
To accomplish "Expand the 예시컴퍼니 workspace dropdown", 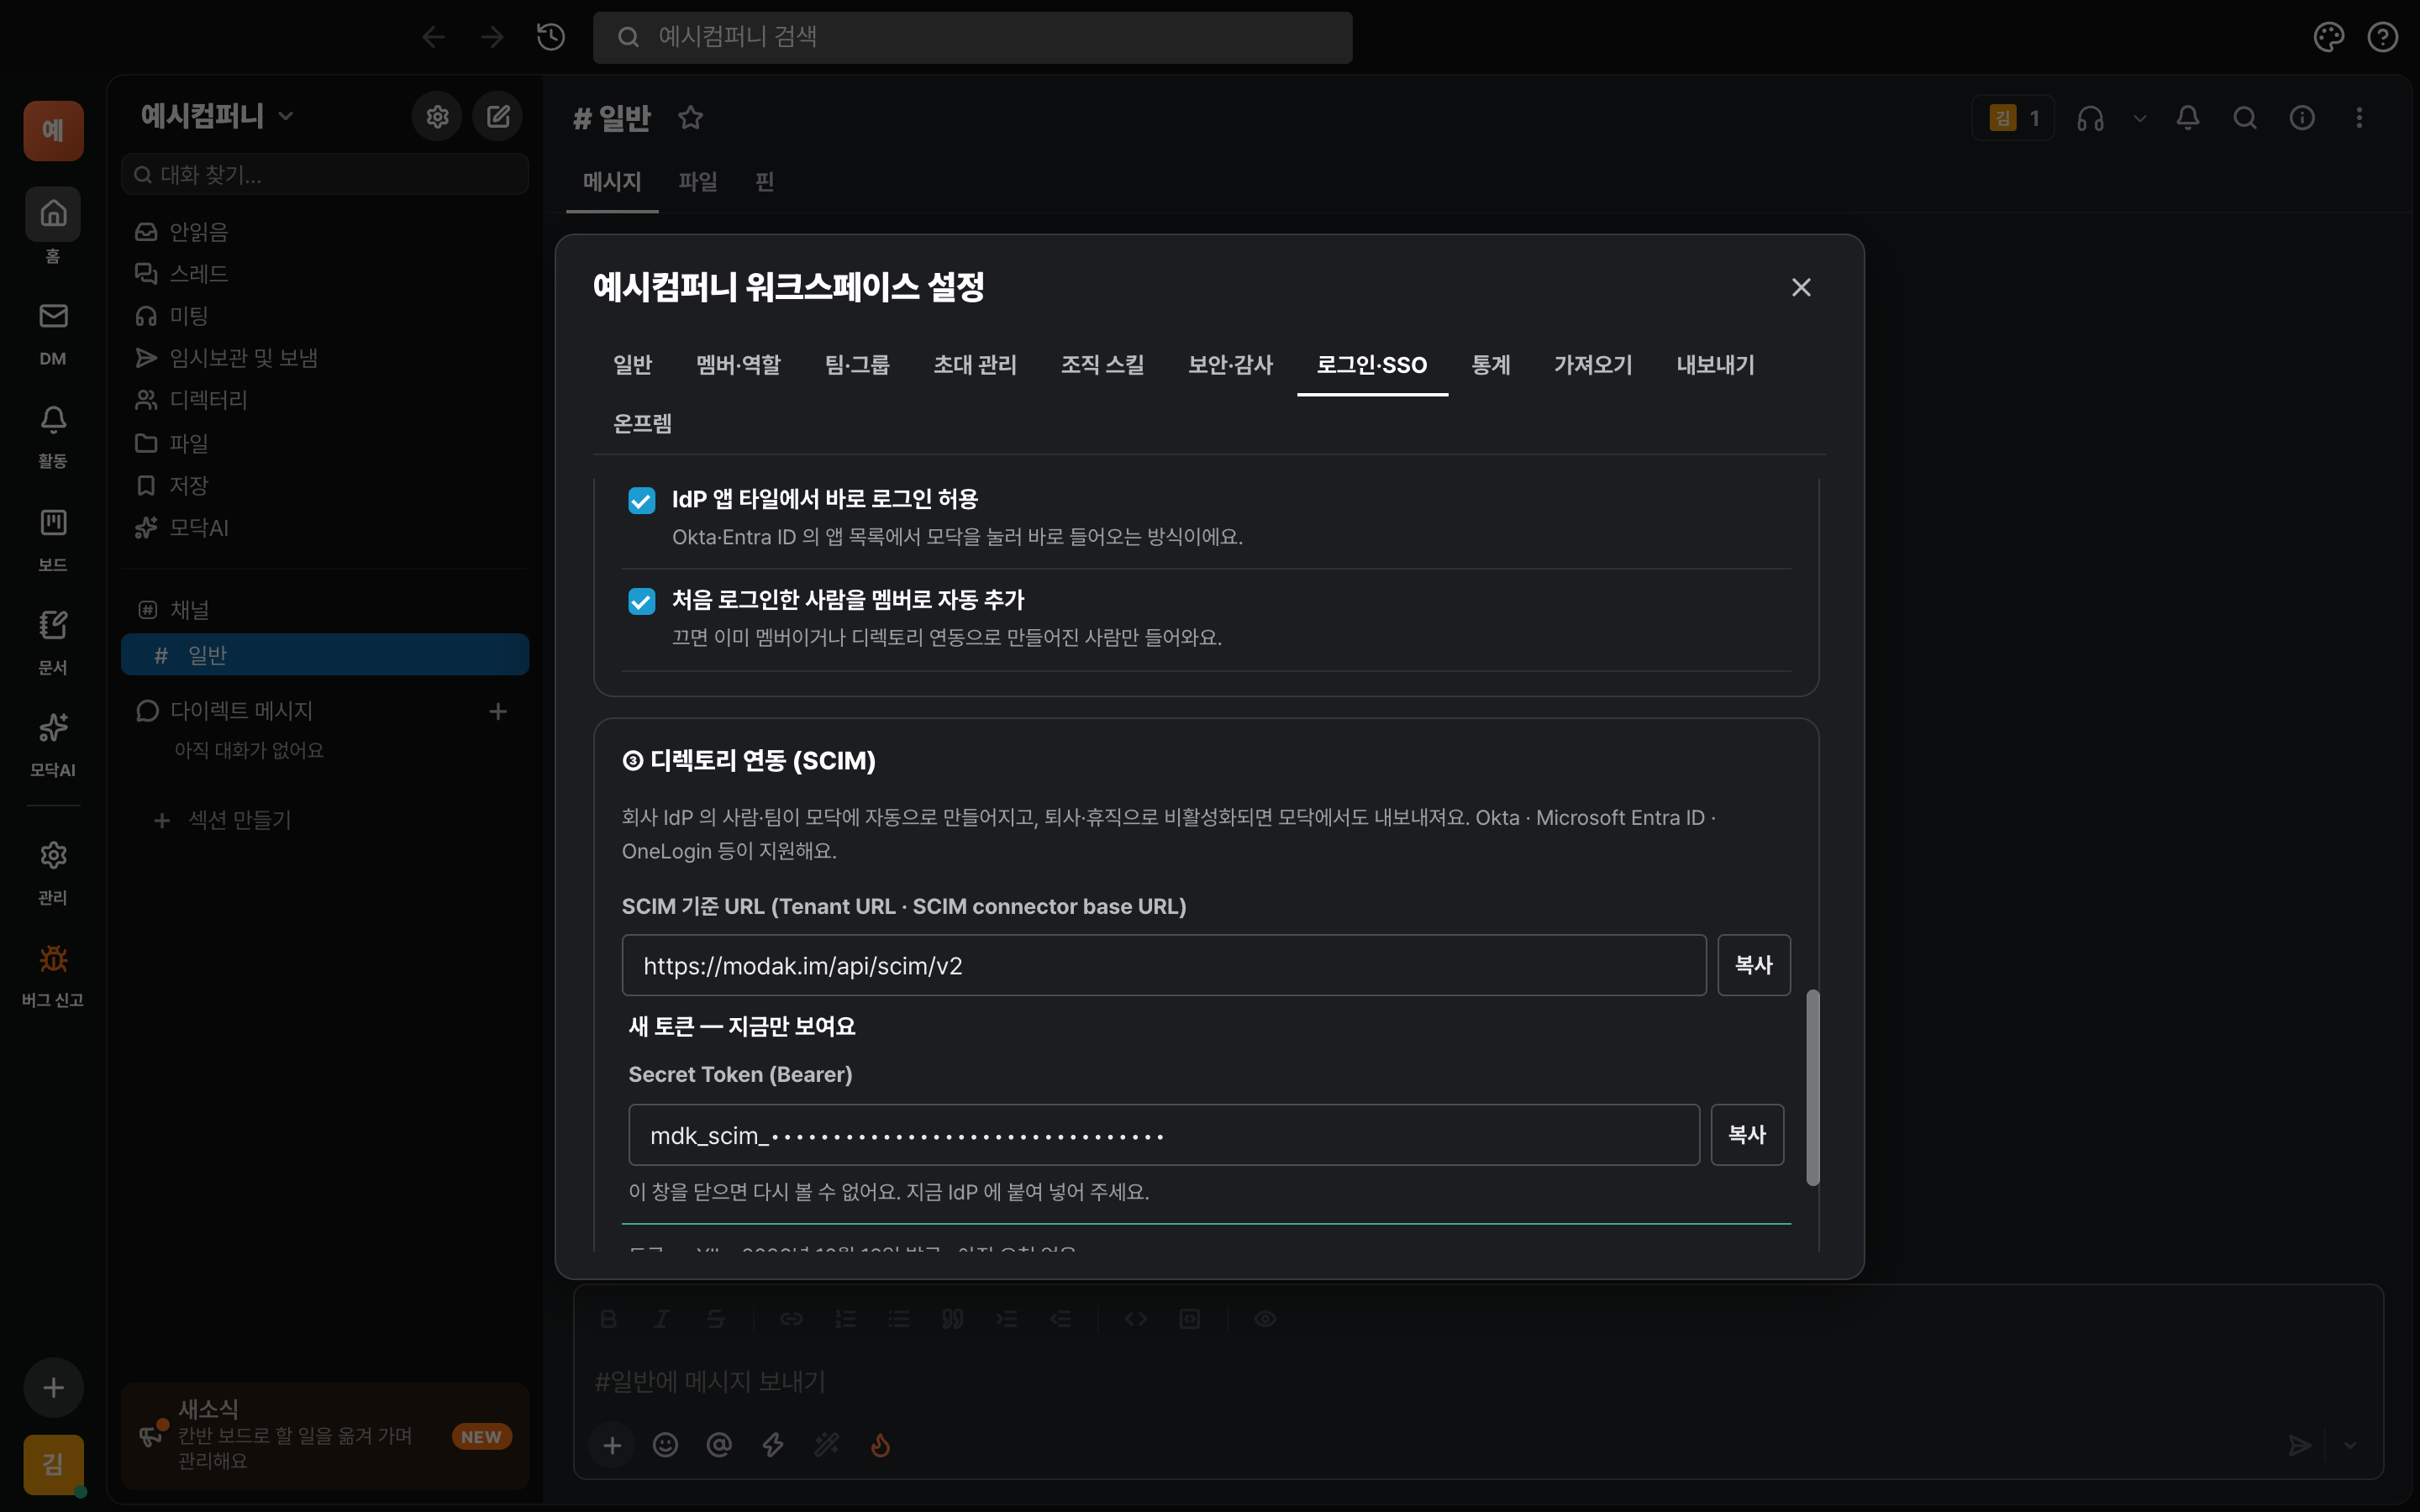I will (x=218, y=116).
